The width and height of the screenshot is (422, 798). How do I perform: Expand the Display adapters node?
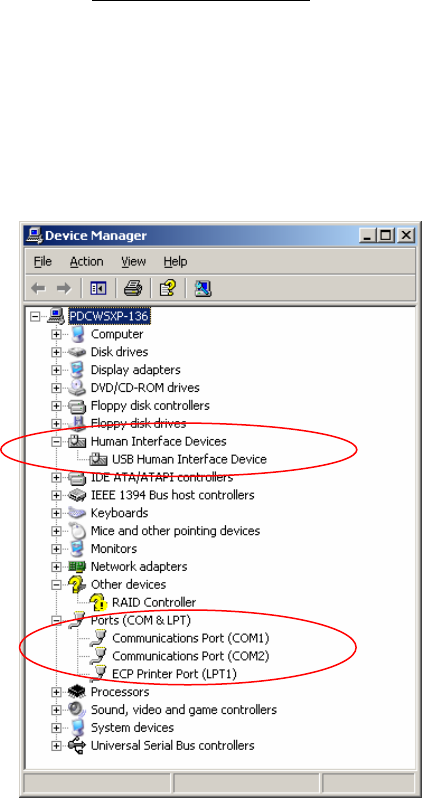(56, 370)
